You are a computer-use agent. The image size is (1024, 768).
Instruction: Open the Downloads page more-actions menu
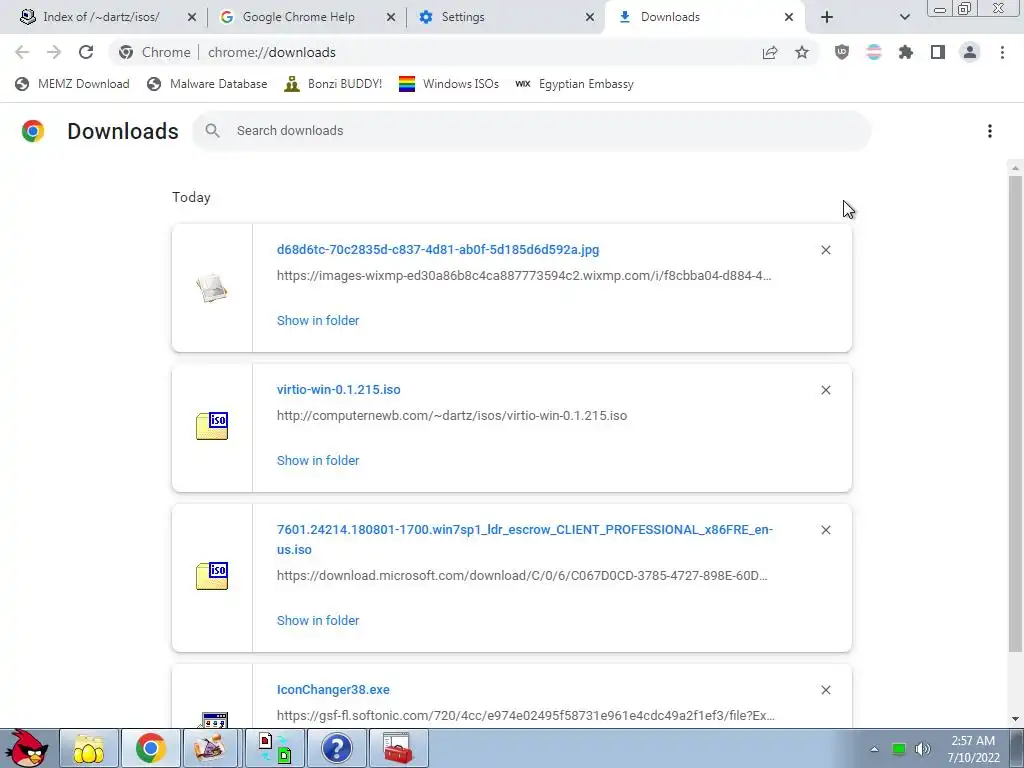pos(990,131)
